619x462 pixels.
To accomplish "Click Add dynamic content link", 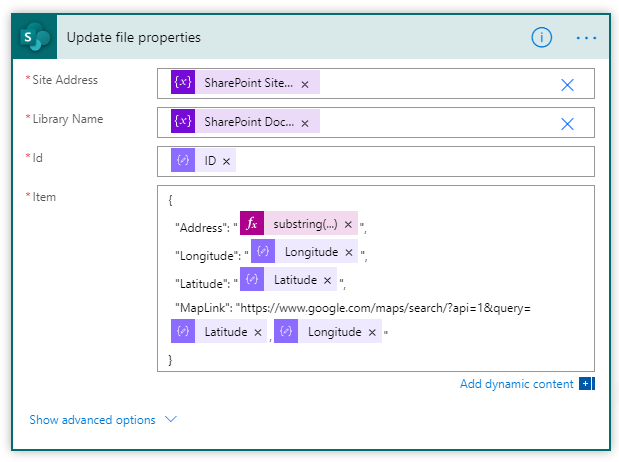I will pos(516,384).
